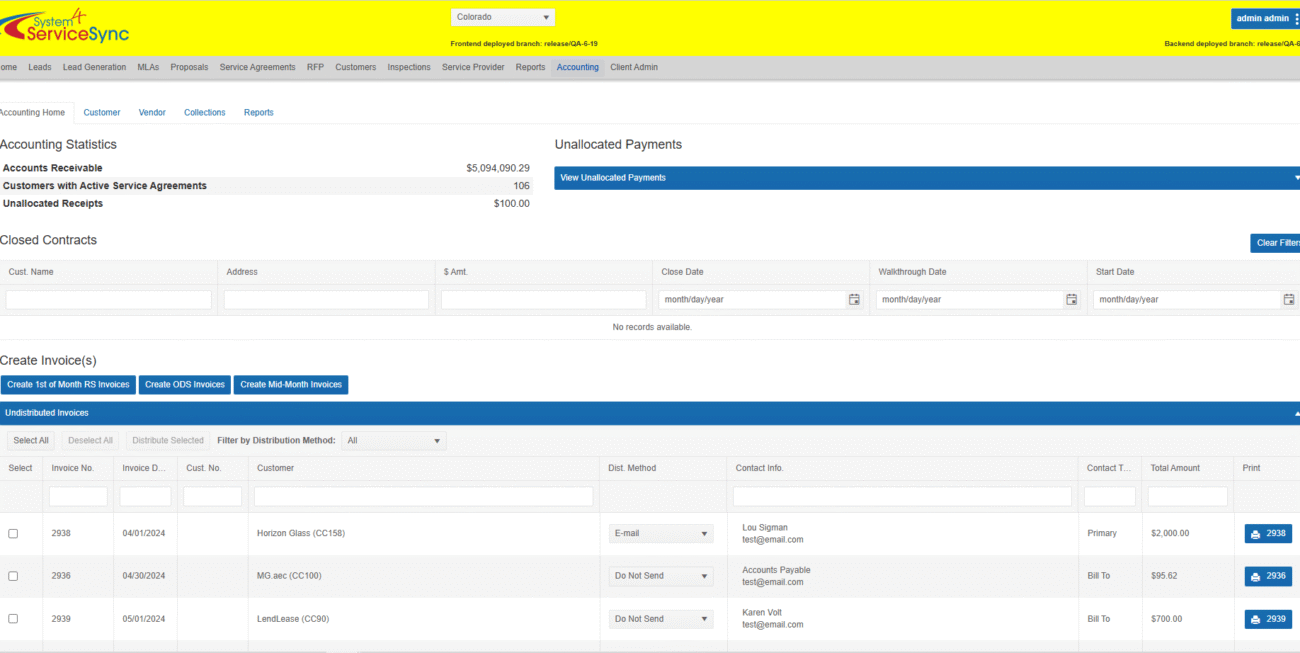1300x653 pixels.
Task: Open the Service Agreements menu item
Action: [x=257, y=68]
